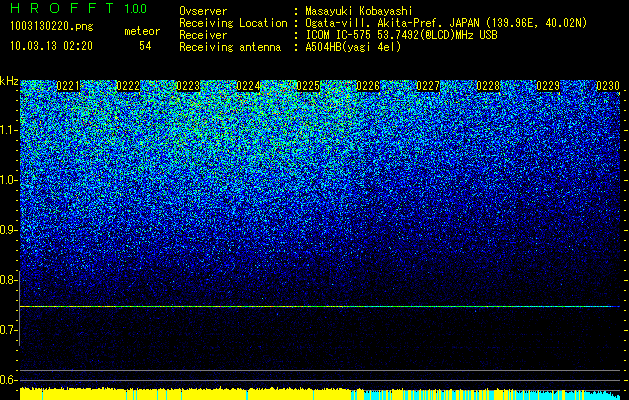Click the date stamp 10.03.13 02:20

pos(51,46)
